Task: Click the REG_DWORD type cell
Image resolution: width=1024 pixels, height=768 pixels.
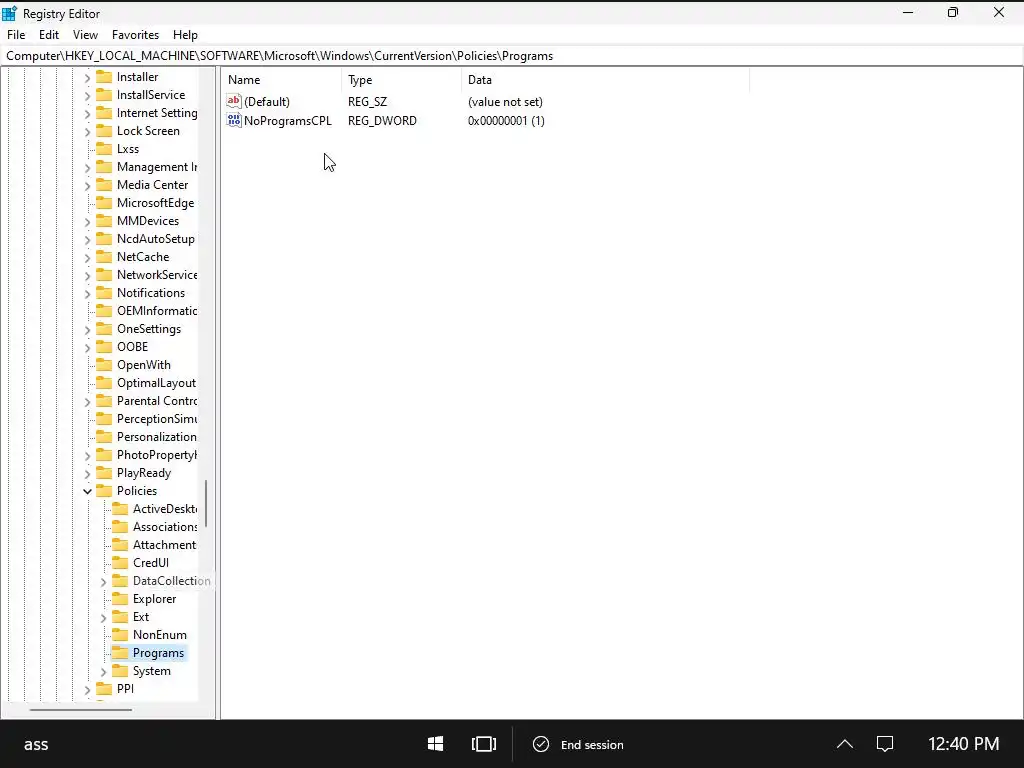Action: tap(382, 120)
